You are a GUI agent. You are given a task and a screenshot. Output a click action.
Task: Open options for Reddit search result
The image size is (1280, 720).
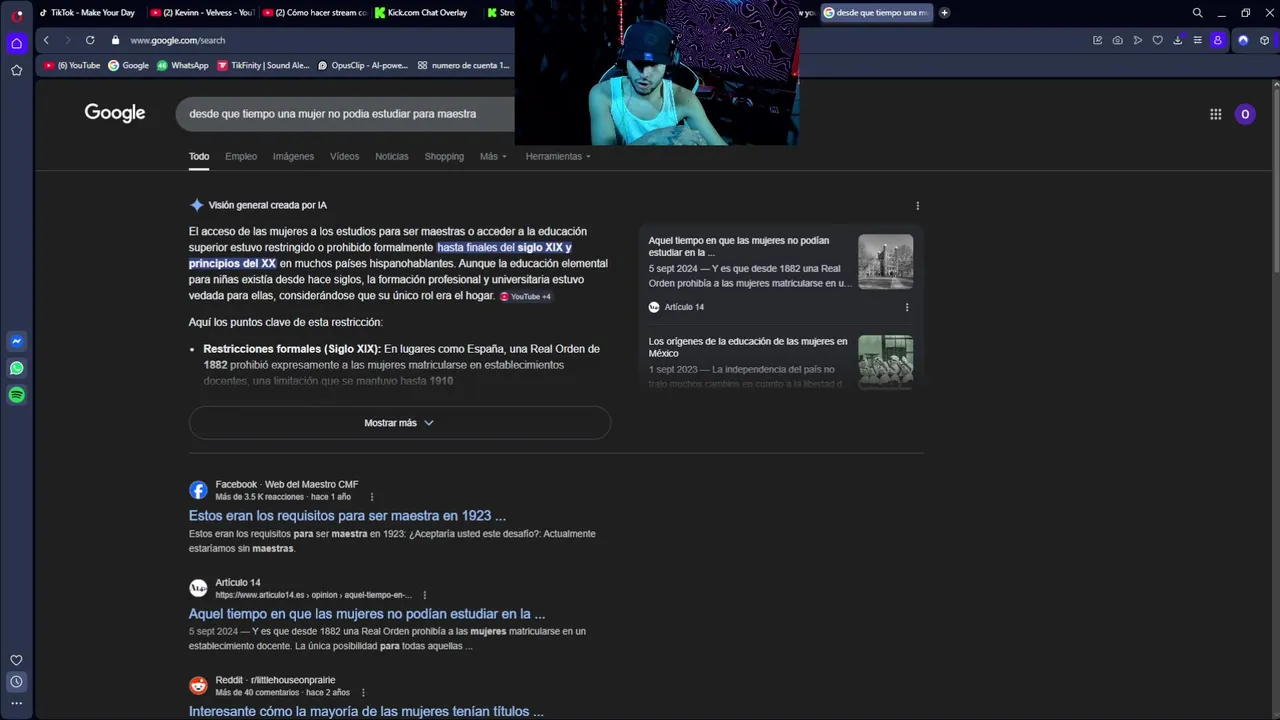click(363, 693)
